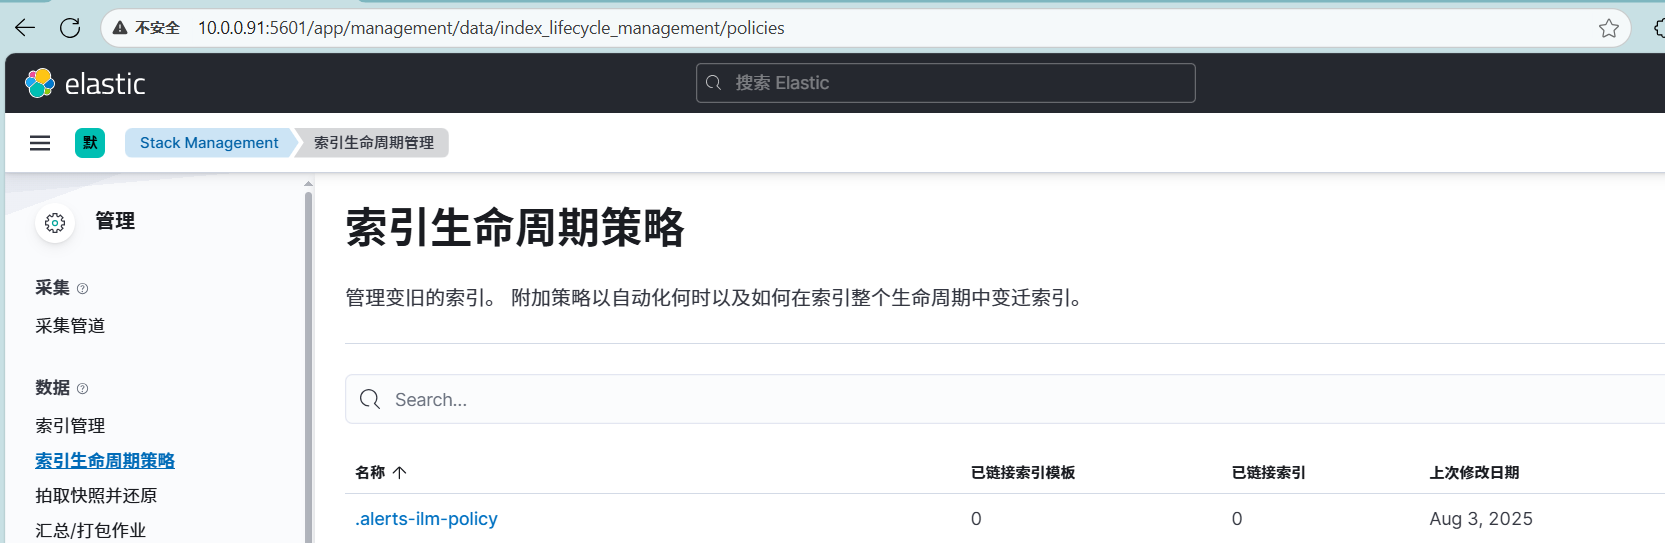1665x543 pixels.
Task: Focus the 搜索 Elastic global search field
Action: coord(945,83)
